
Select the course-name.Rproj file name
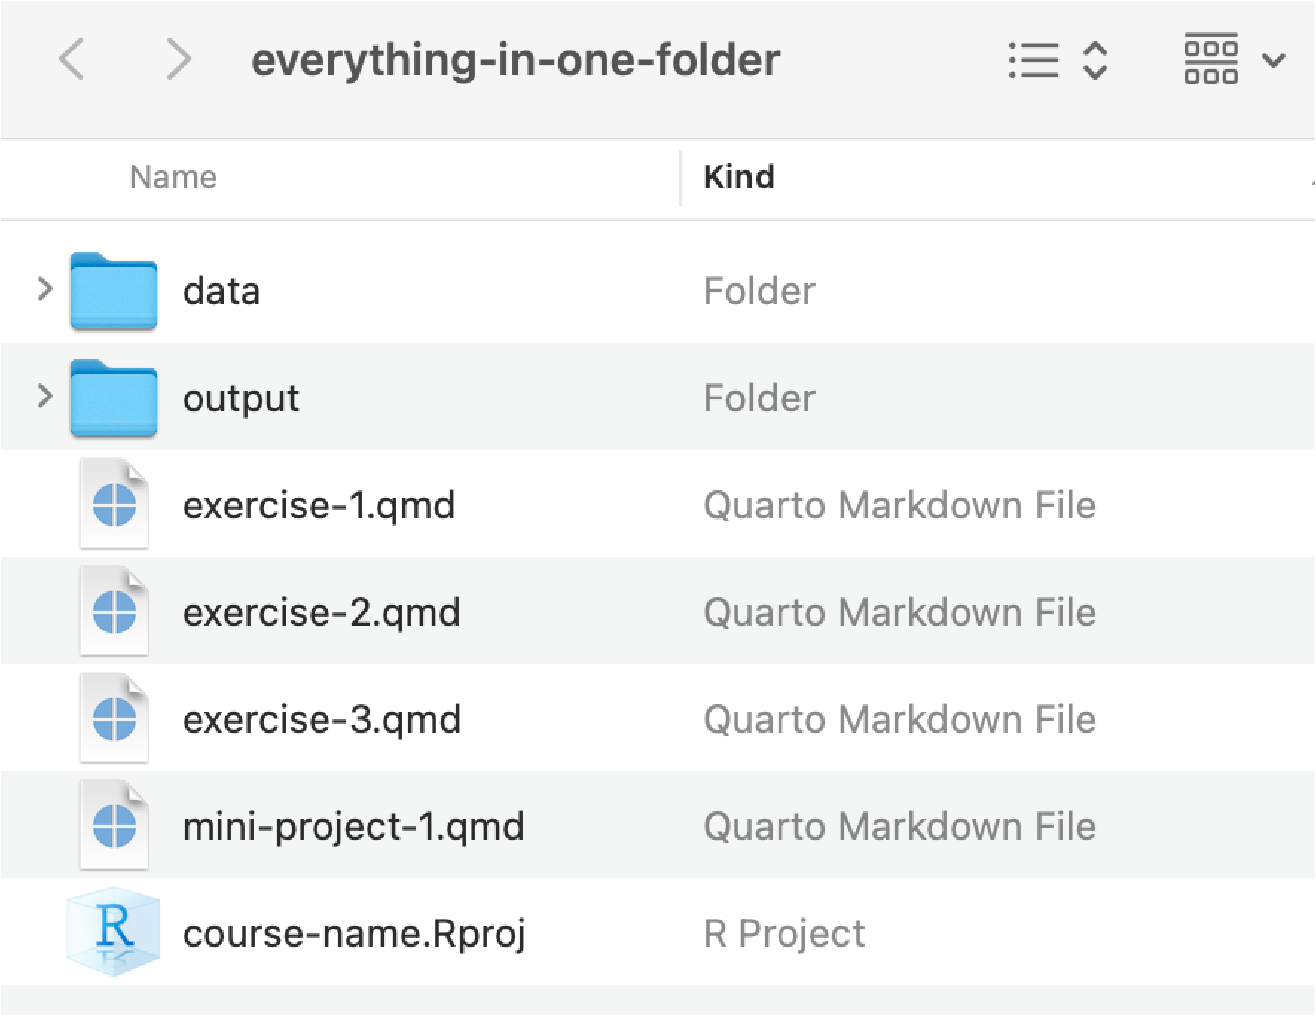tap(354, 934)
